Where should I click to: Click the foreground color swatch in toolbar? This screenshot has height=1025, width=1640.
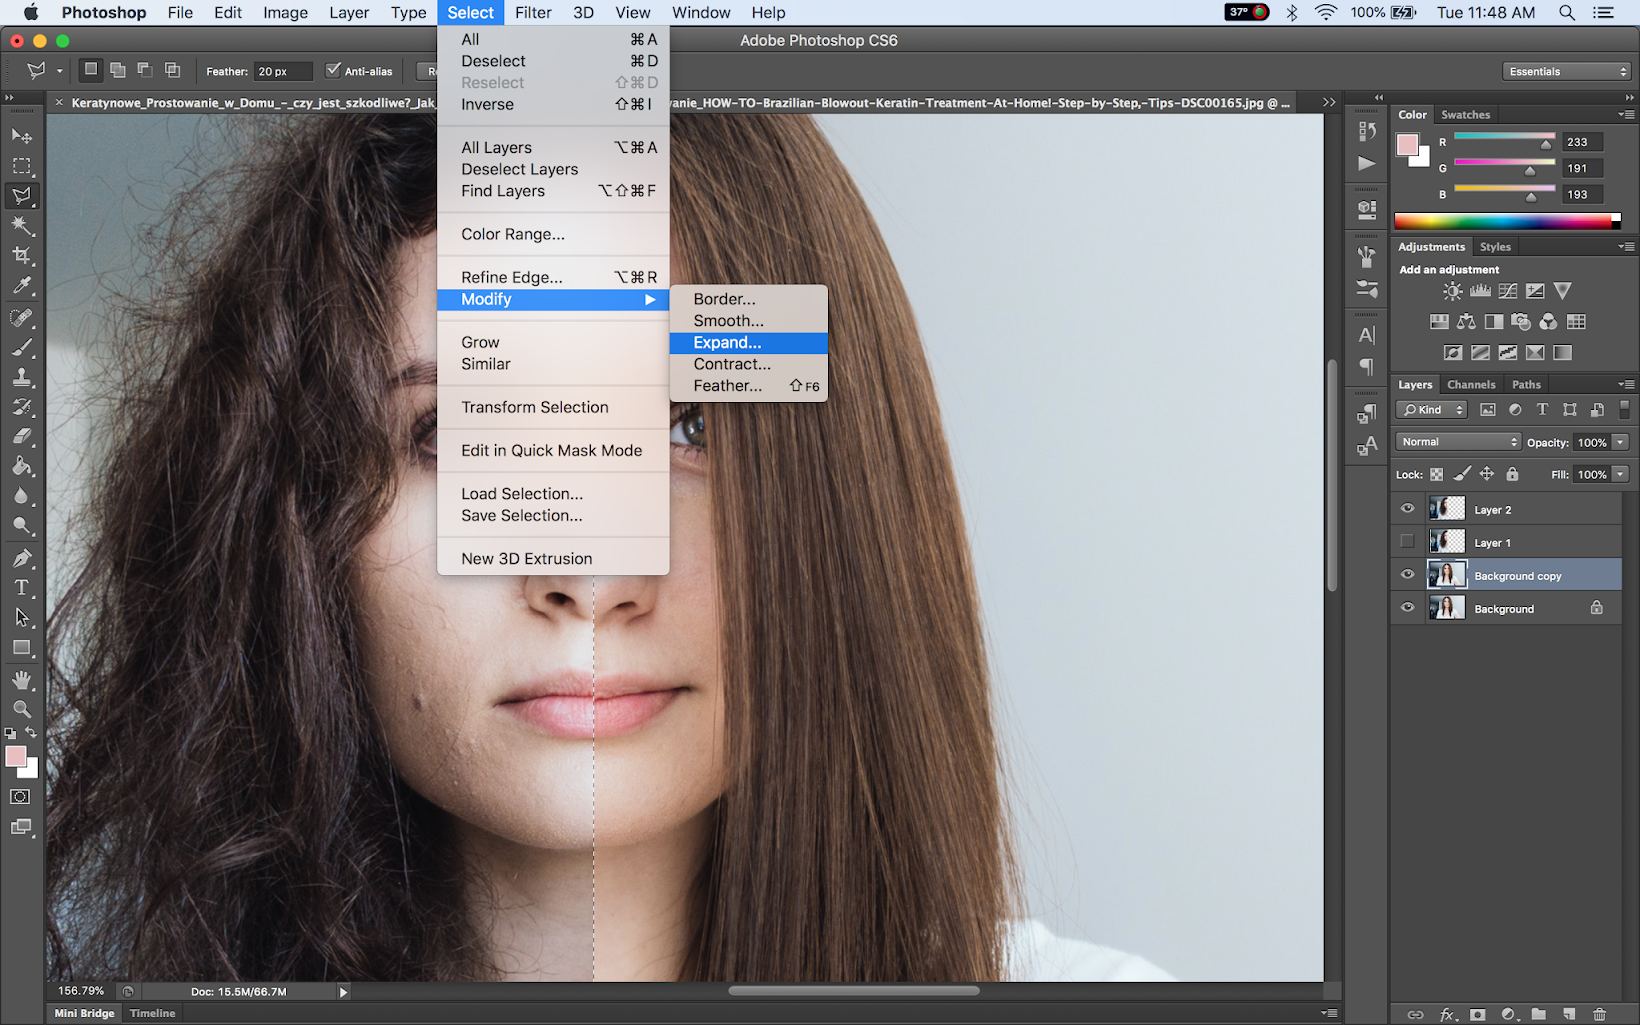(x=15, y=757)
